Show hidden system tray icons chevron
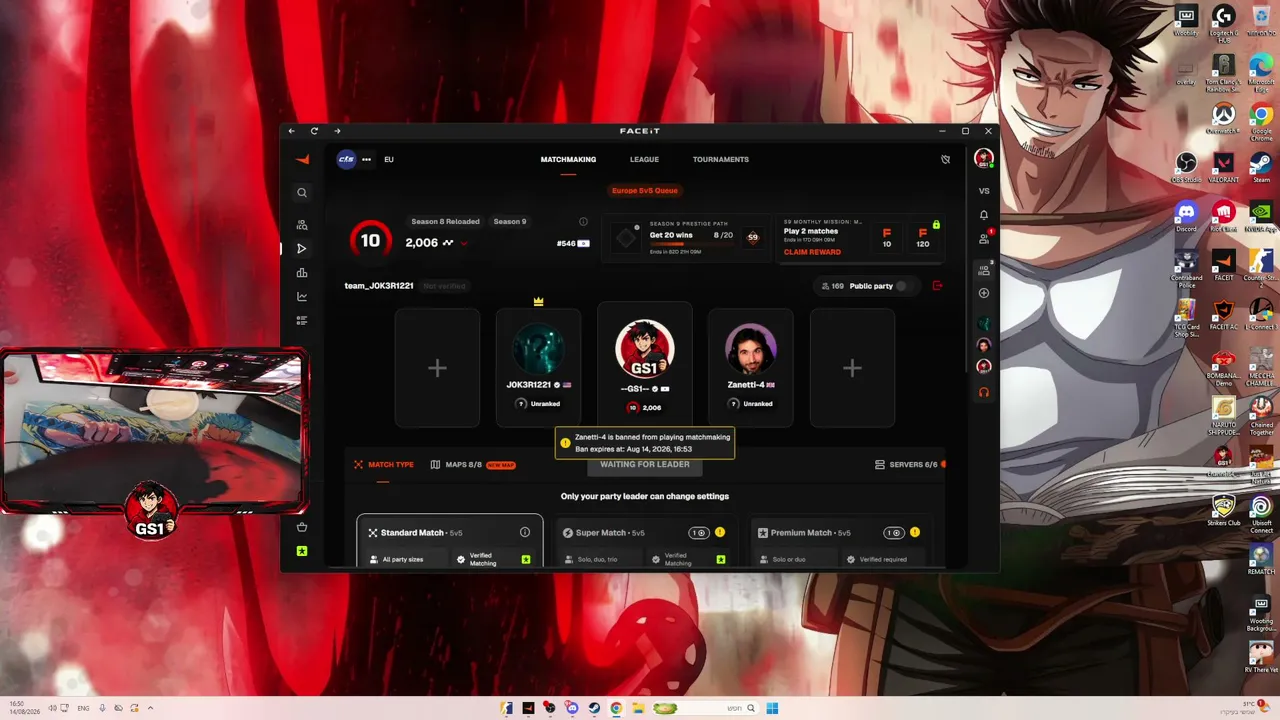This screenshot has width=1280, height=720. pos(150,708)
